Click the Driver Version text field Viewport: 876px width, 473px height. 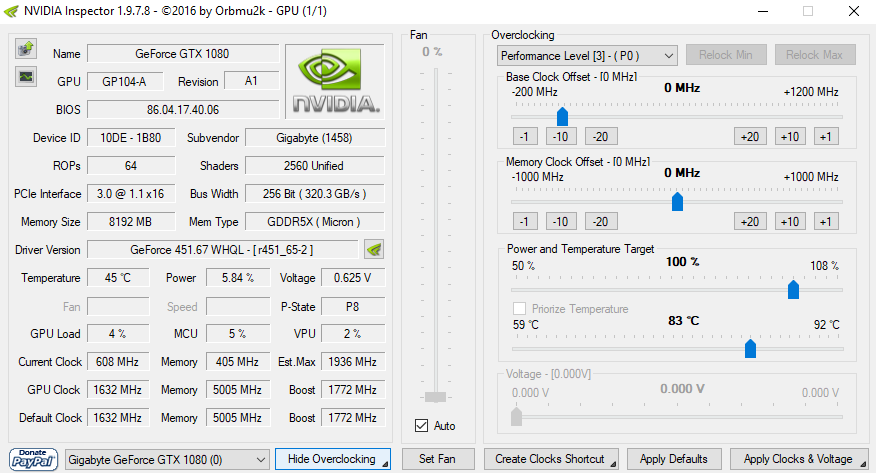coord(222,249)
